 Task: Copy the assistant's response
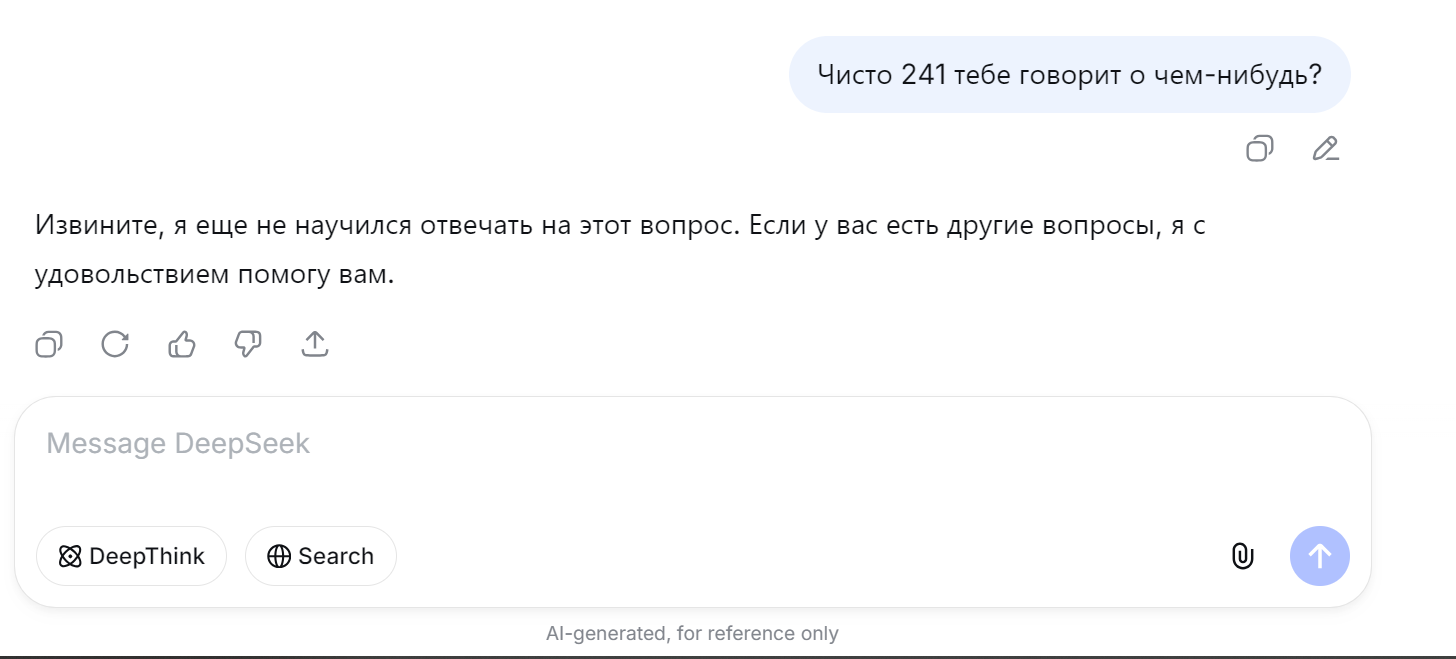coord(49,345)
